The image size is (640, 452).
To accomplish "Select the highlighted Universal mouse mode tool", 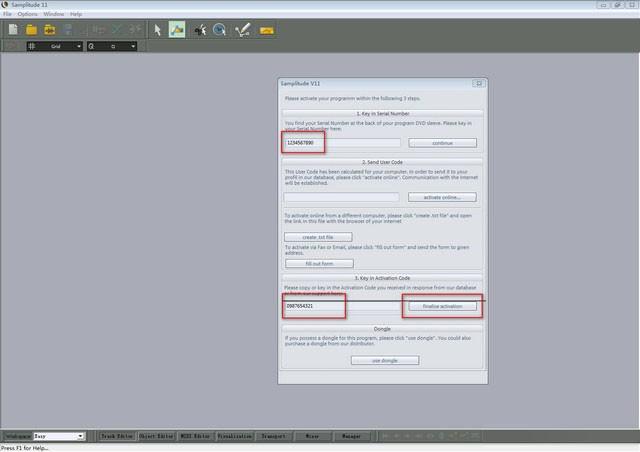I will click(x=176, y=30).
